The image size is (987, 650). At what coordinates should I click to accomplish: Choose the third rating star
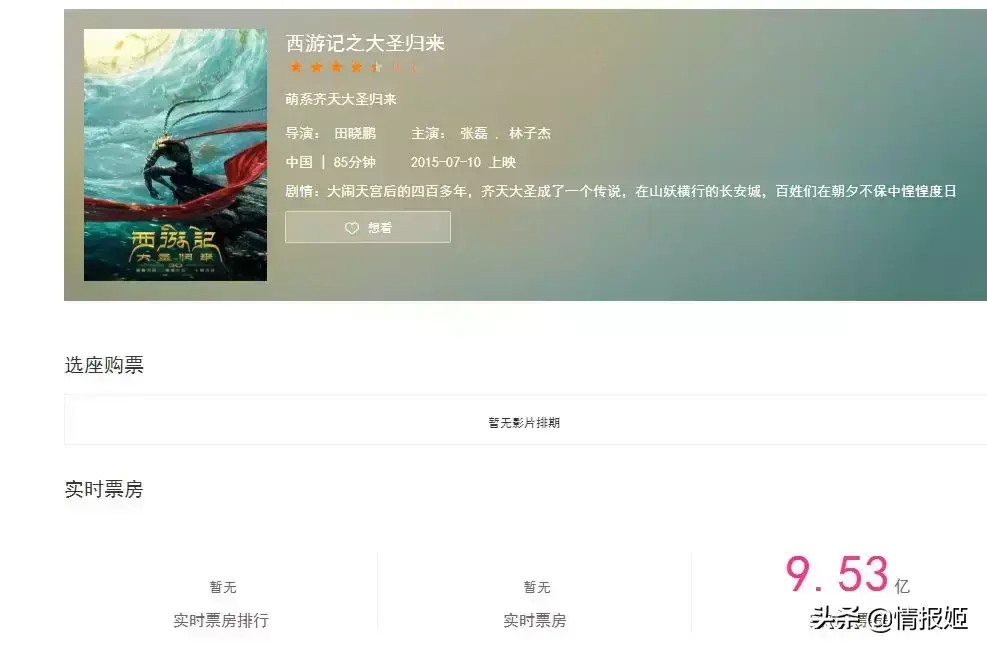(336, 67)
